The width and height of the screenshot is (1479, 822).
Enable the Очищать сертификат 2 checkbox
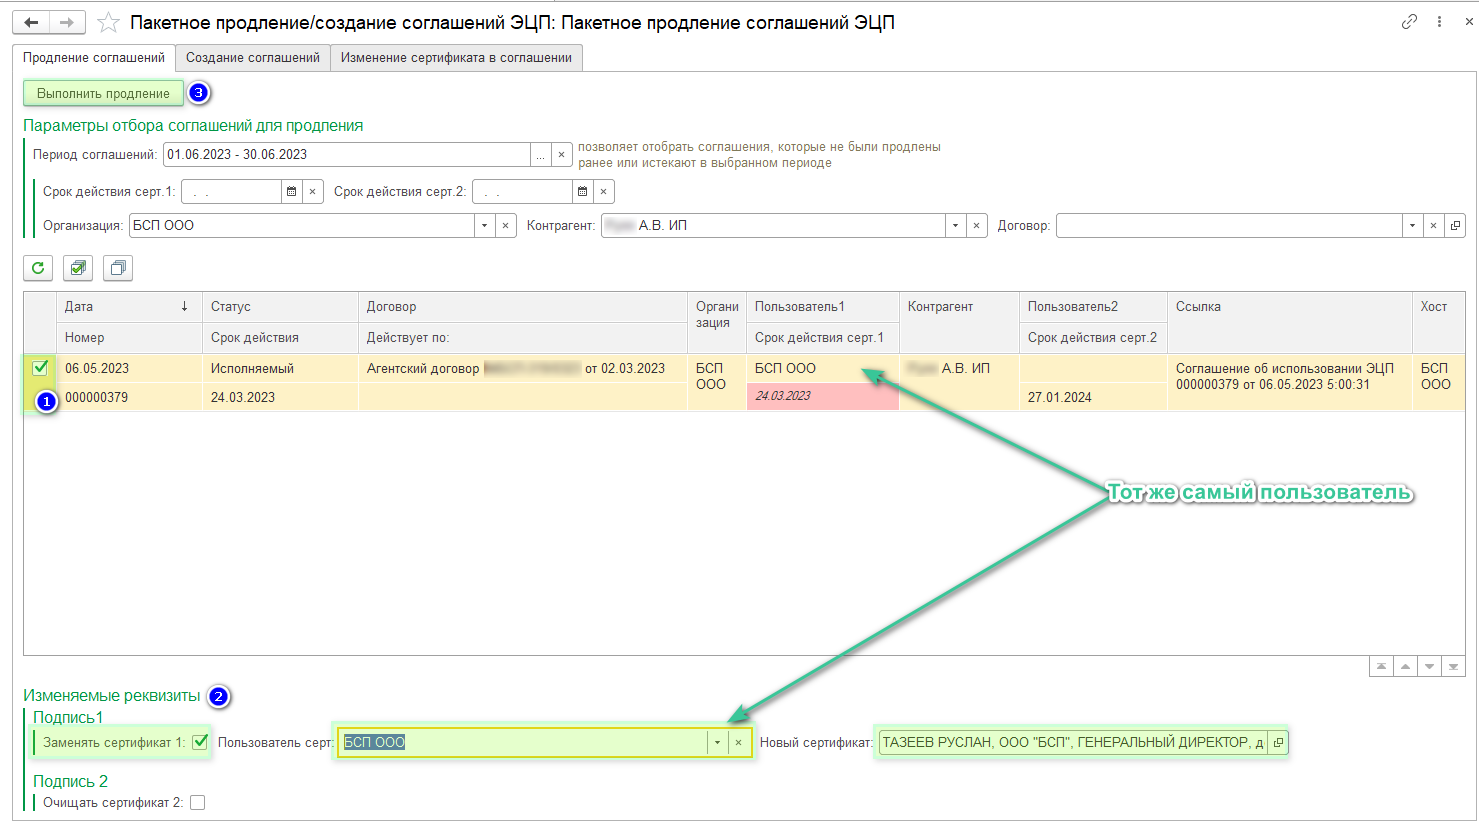[198, 802]
